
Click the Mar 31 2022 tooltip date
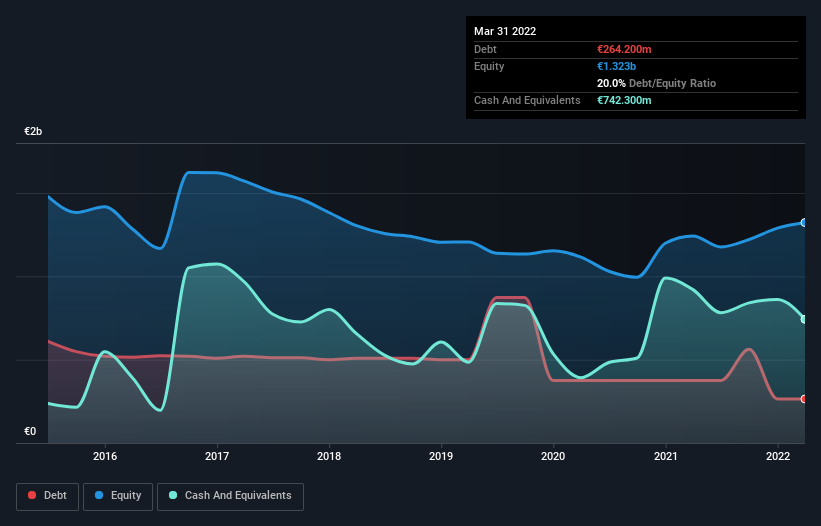pos(505,31)
